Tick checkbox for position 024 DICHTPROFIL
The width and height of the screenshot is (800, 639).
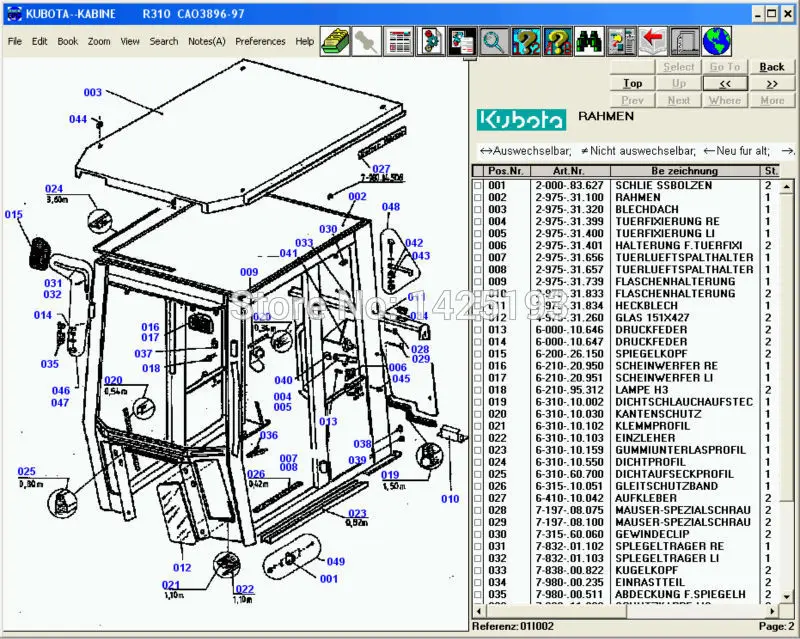point(478,462)
